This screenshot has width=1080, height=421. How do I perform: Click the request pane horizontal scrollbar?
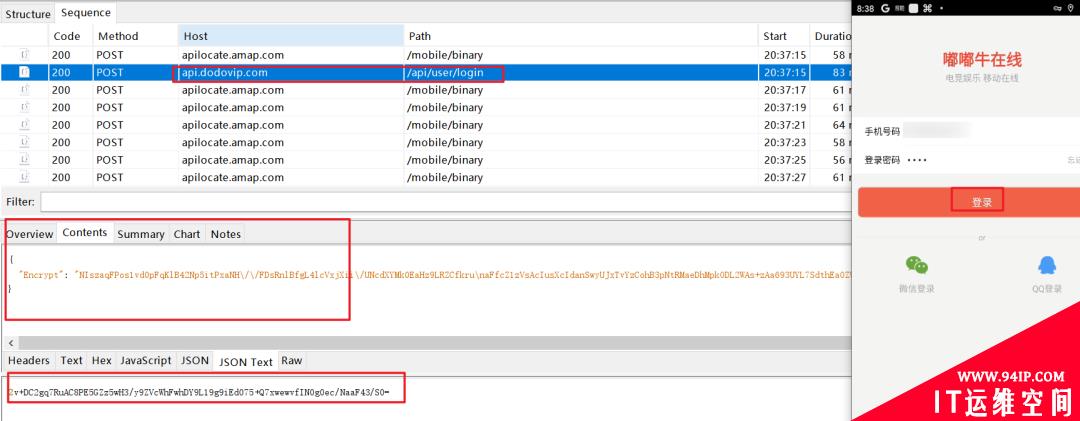point(435,342)
